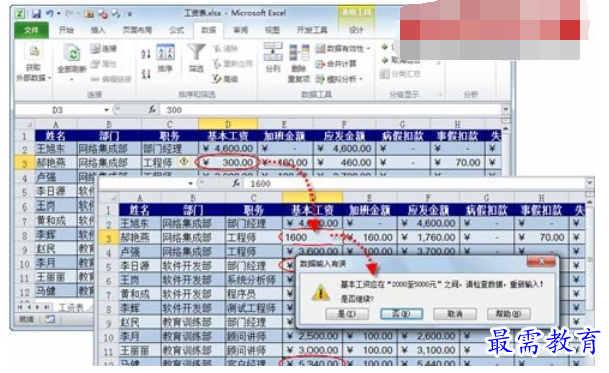
Task: Open 数据有效性 (Data Validation) dropdown
Action: click(343, 49)
